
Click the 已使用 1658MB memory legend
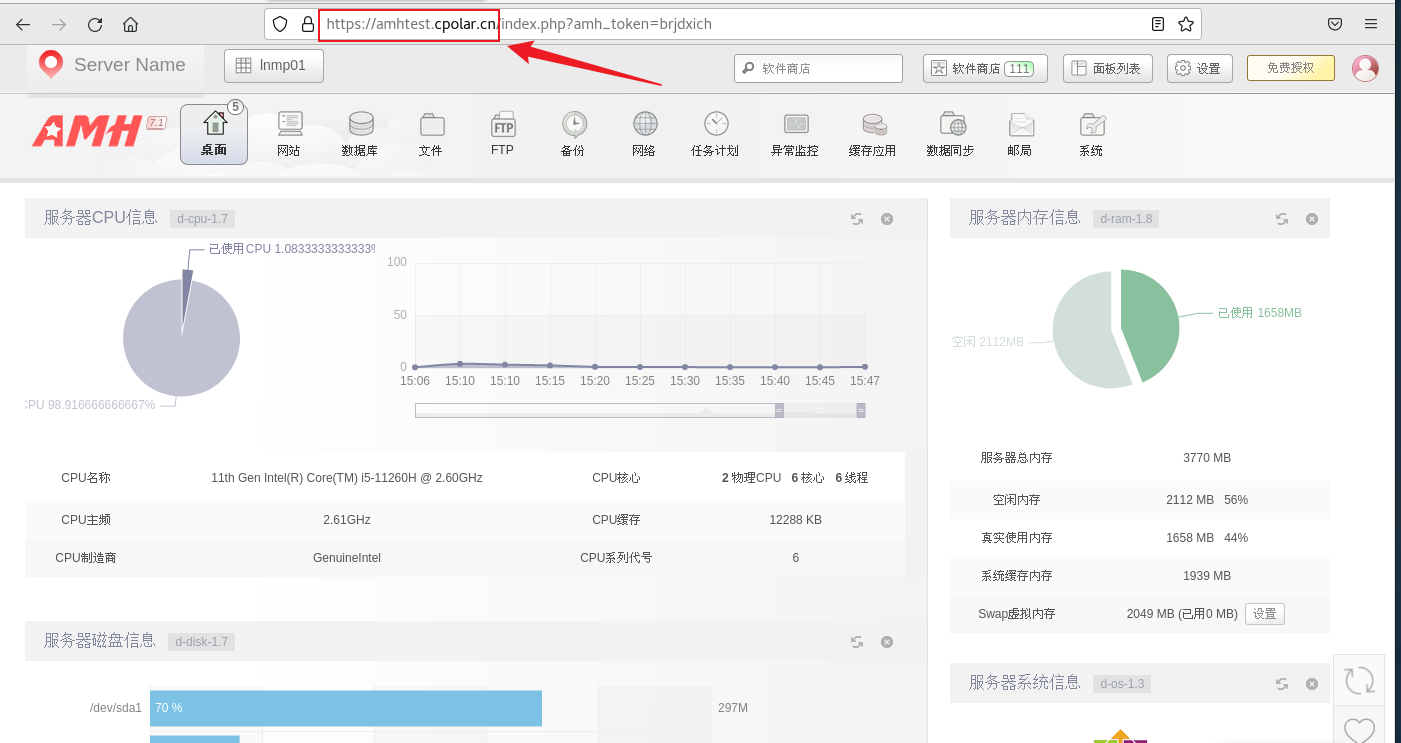tap(1259, 313)
